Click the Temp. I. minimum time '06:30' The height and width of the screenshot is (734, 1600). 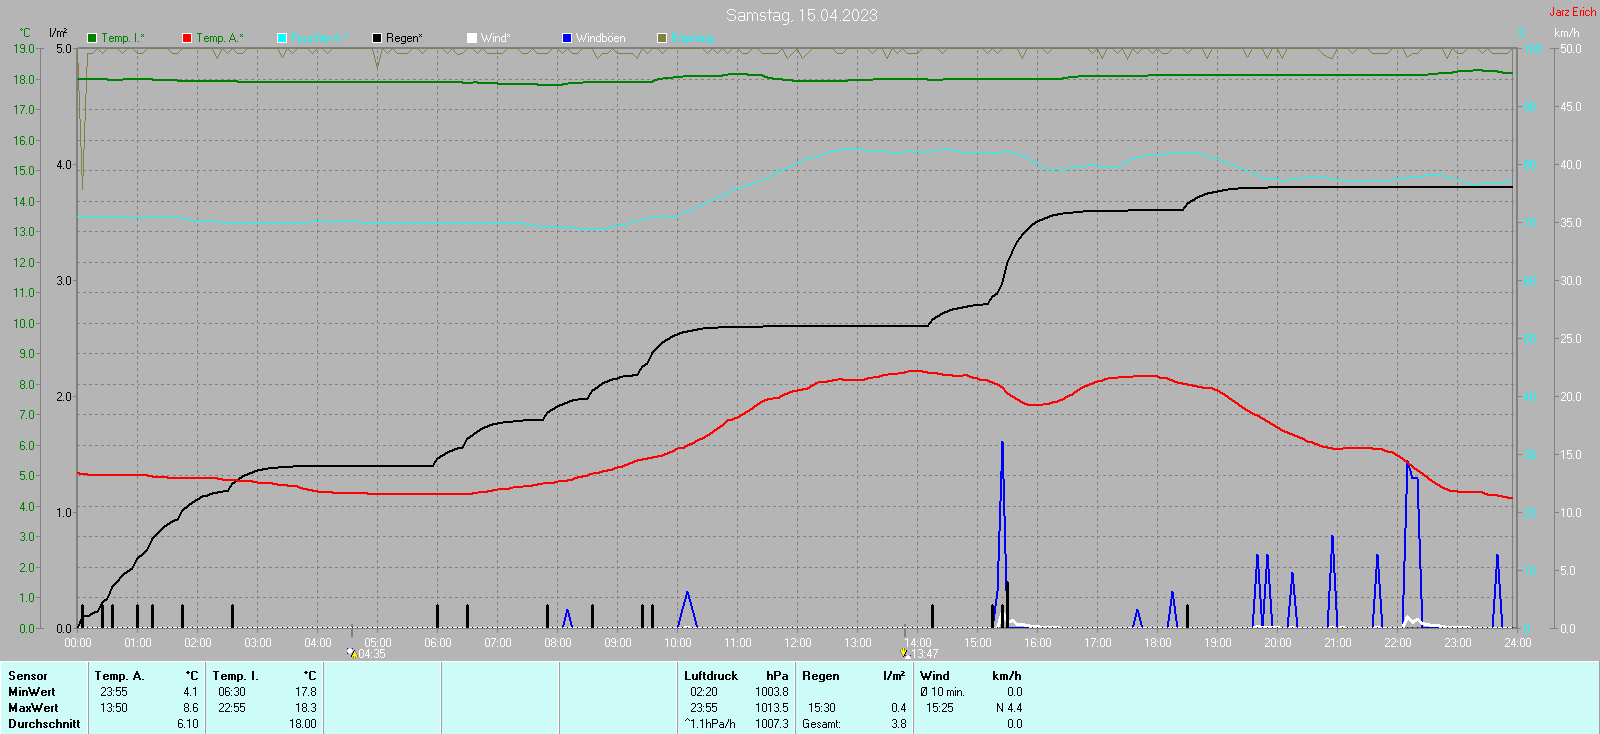click(232, 692)
